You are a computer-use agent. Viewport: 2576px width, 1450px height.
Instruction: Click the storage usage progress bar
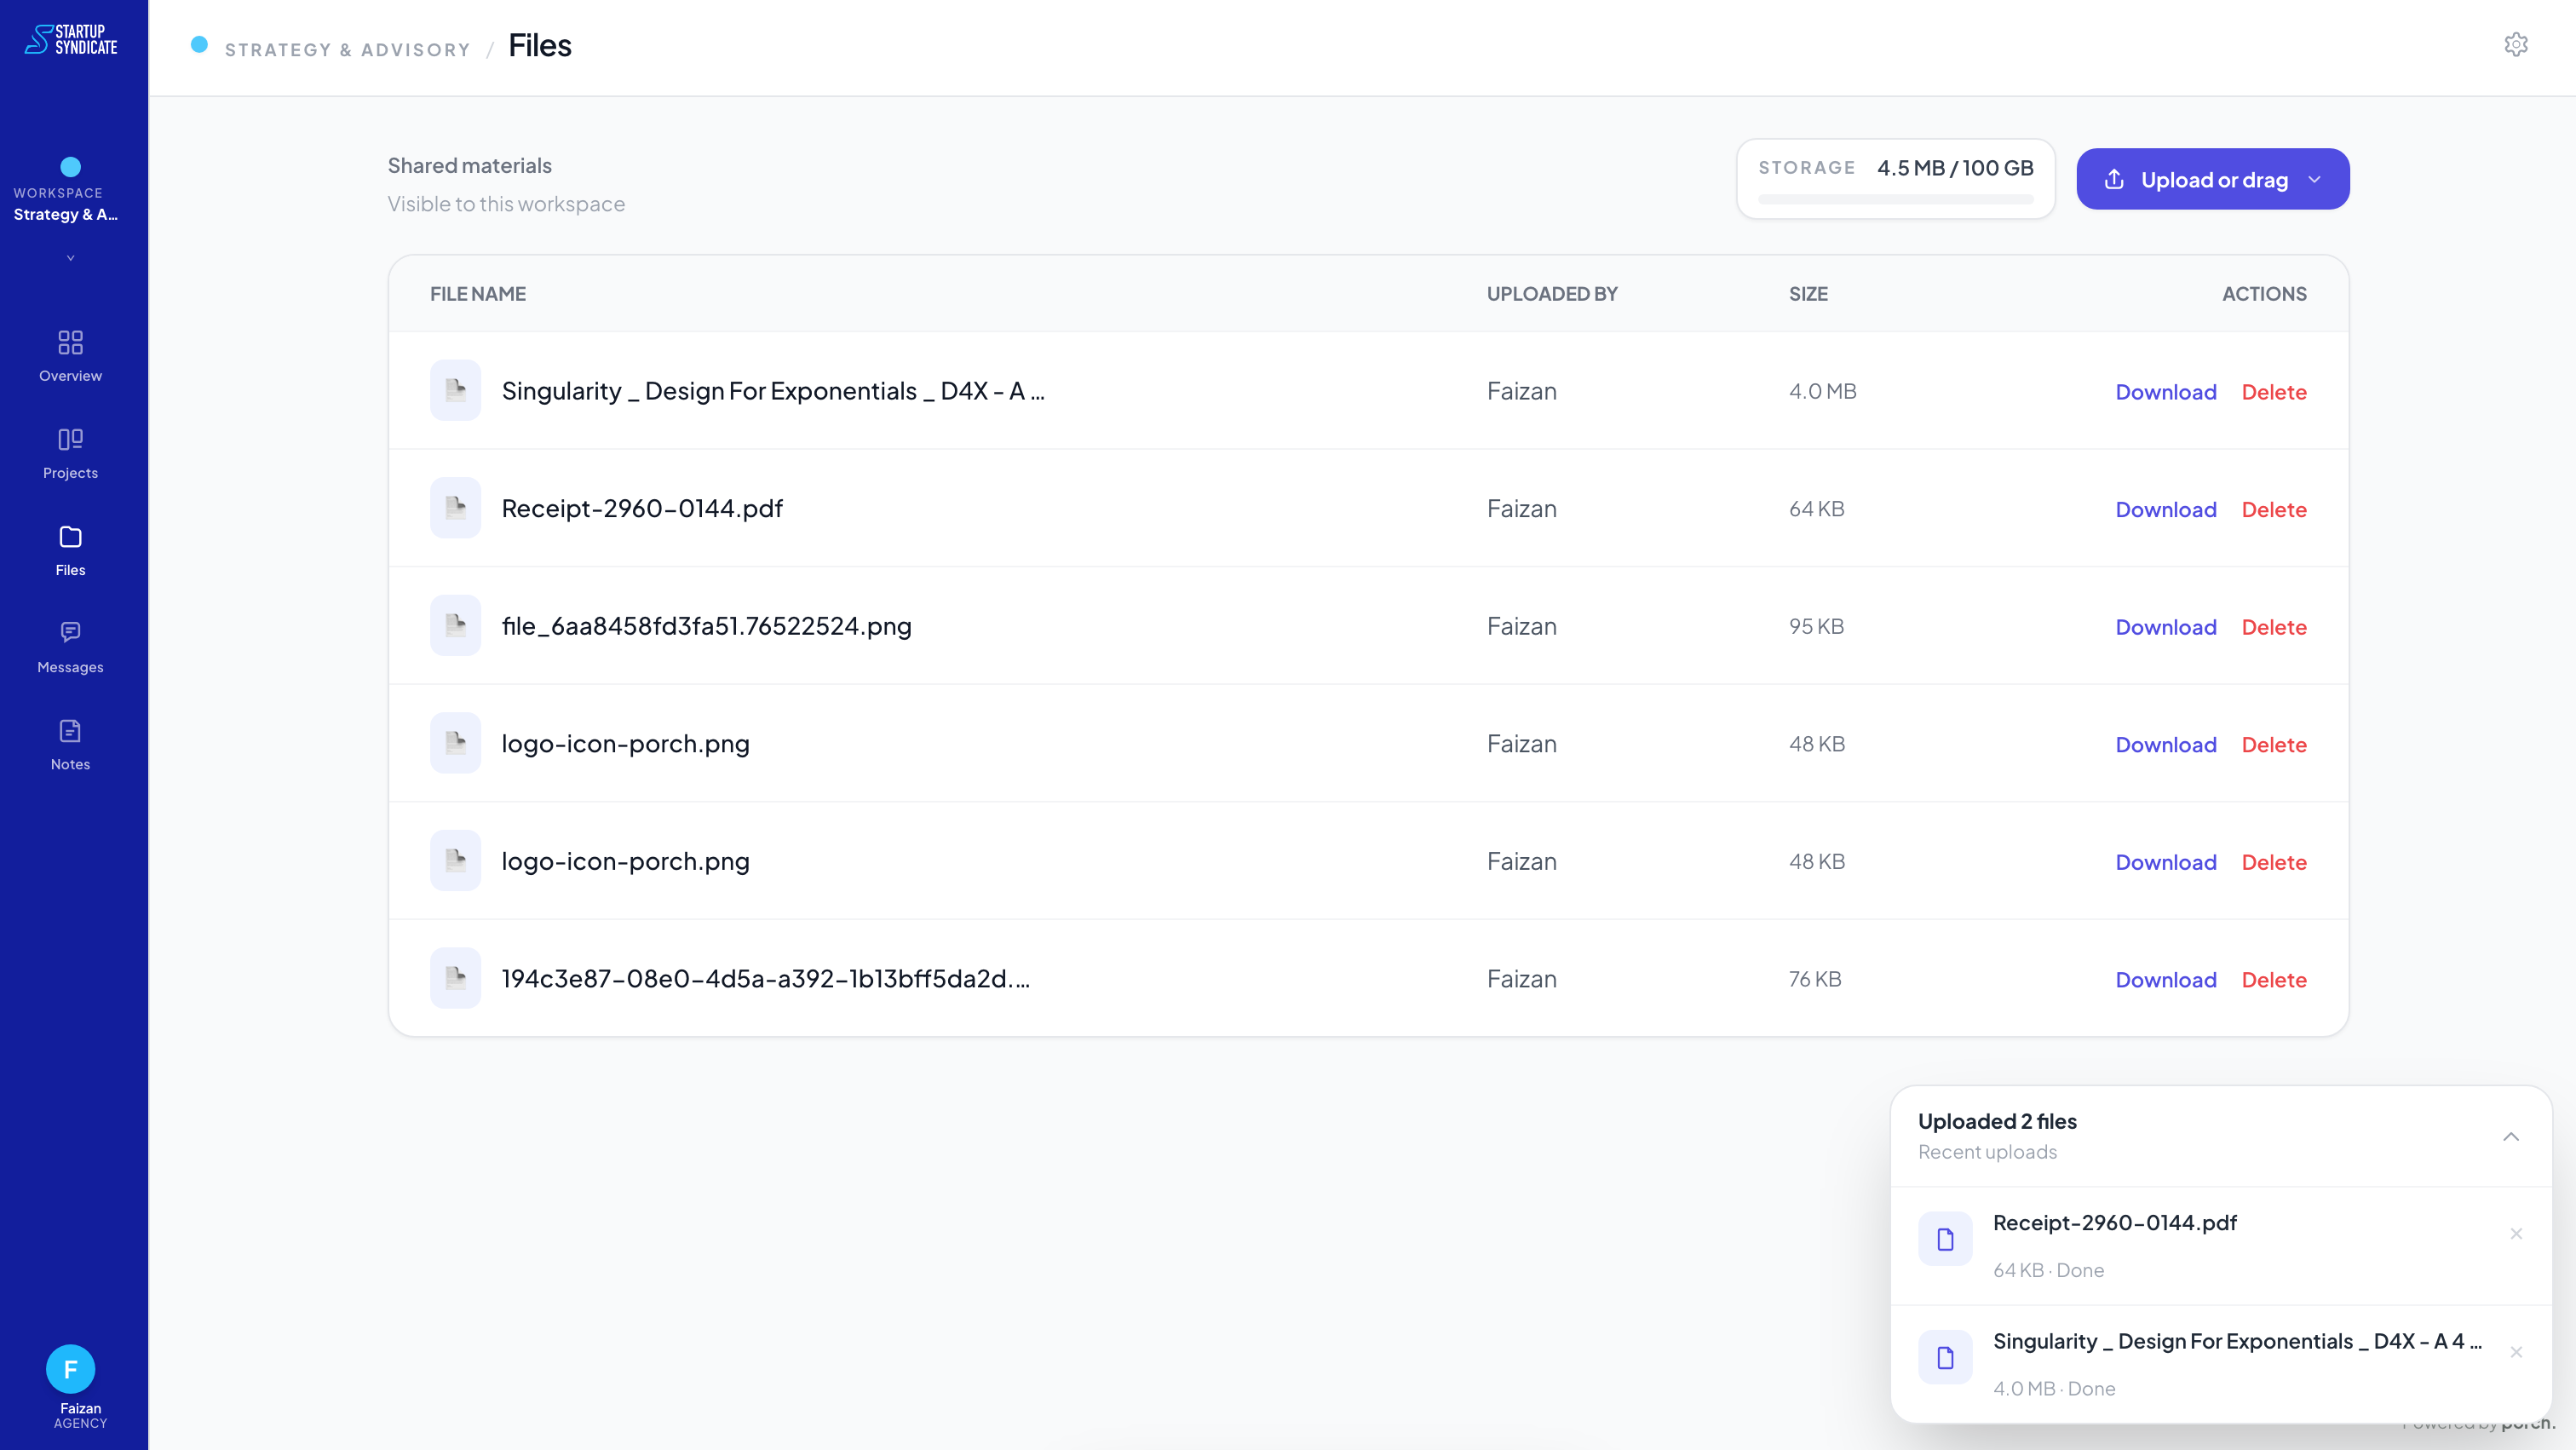(x=1895, y=199)
